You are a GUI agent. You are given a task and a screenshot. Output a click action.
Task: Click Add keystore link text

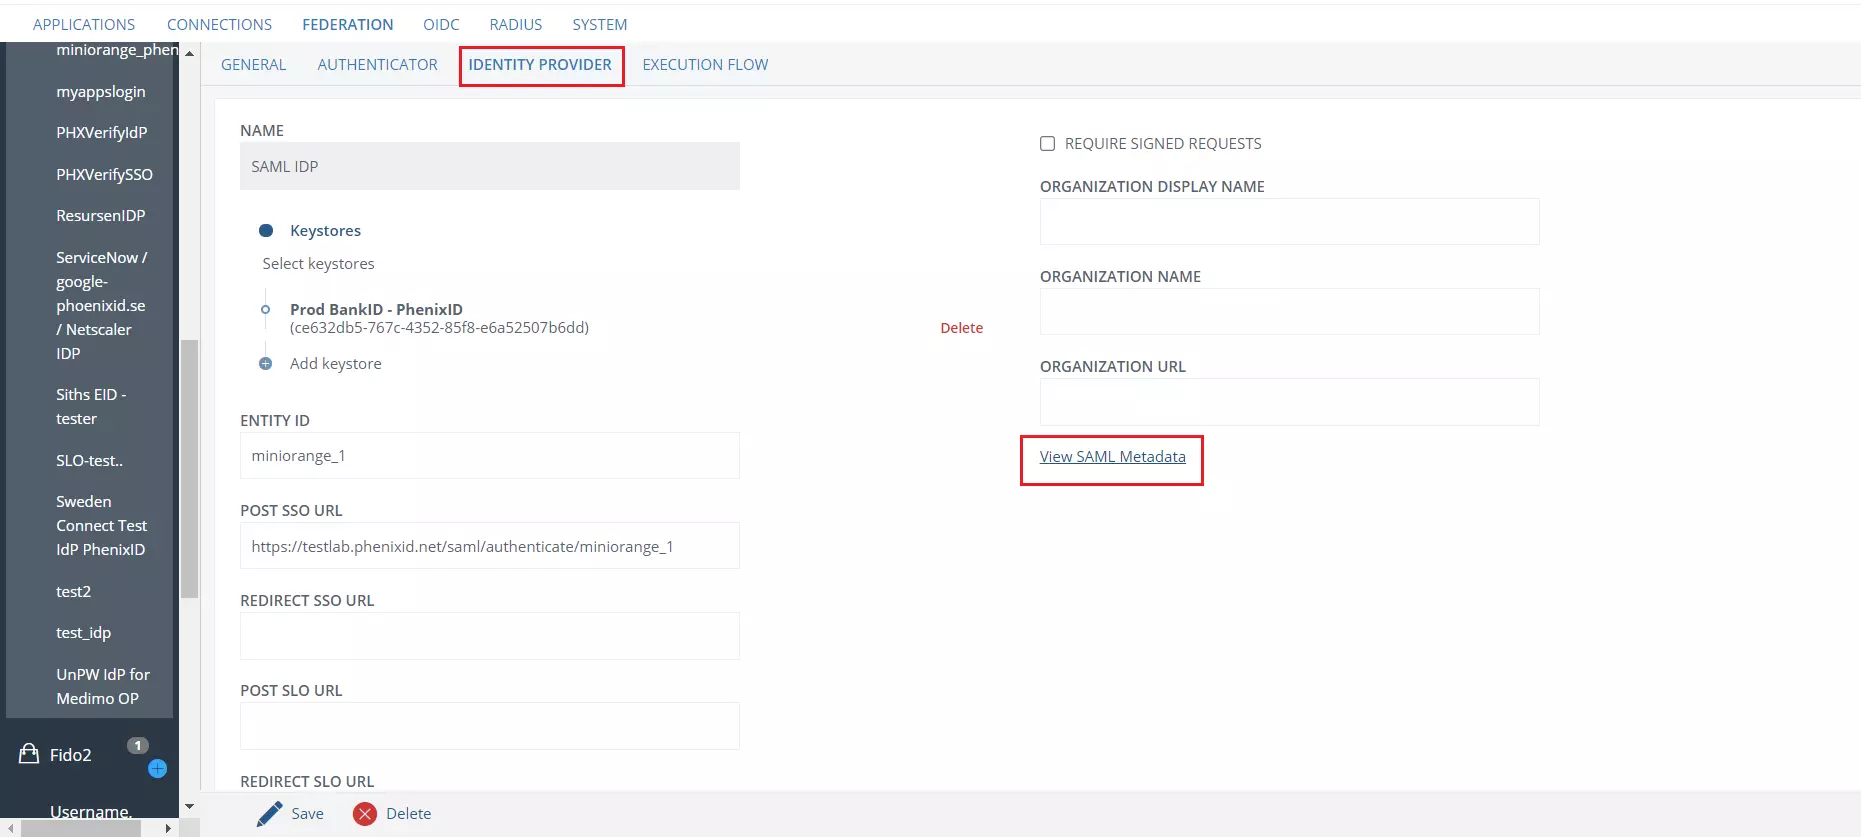point(336,364)
